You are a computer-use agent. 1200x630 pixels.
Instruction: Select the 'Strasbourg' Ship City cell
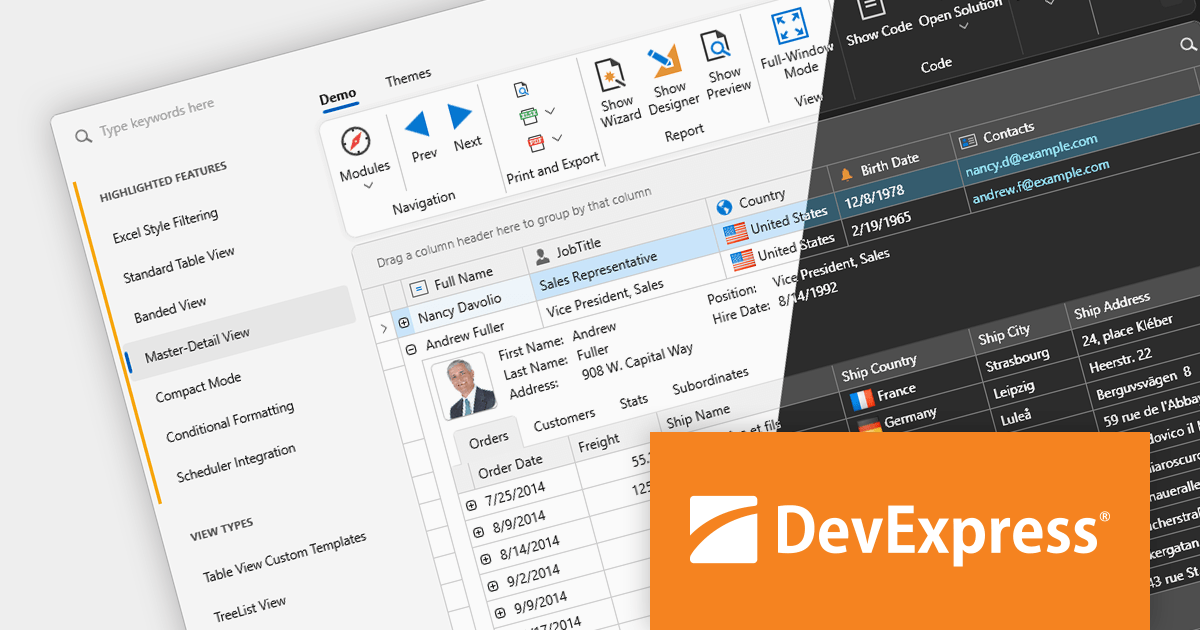tap(1017, 361)
